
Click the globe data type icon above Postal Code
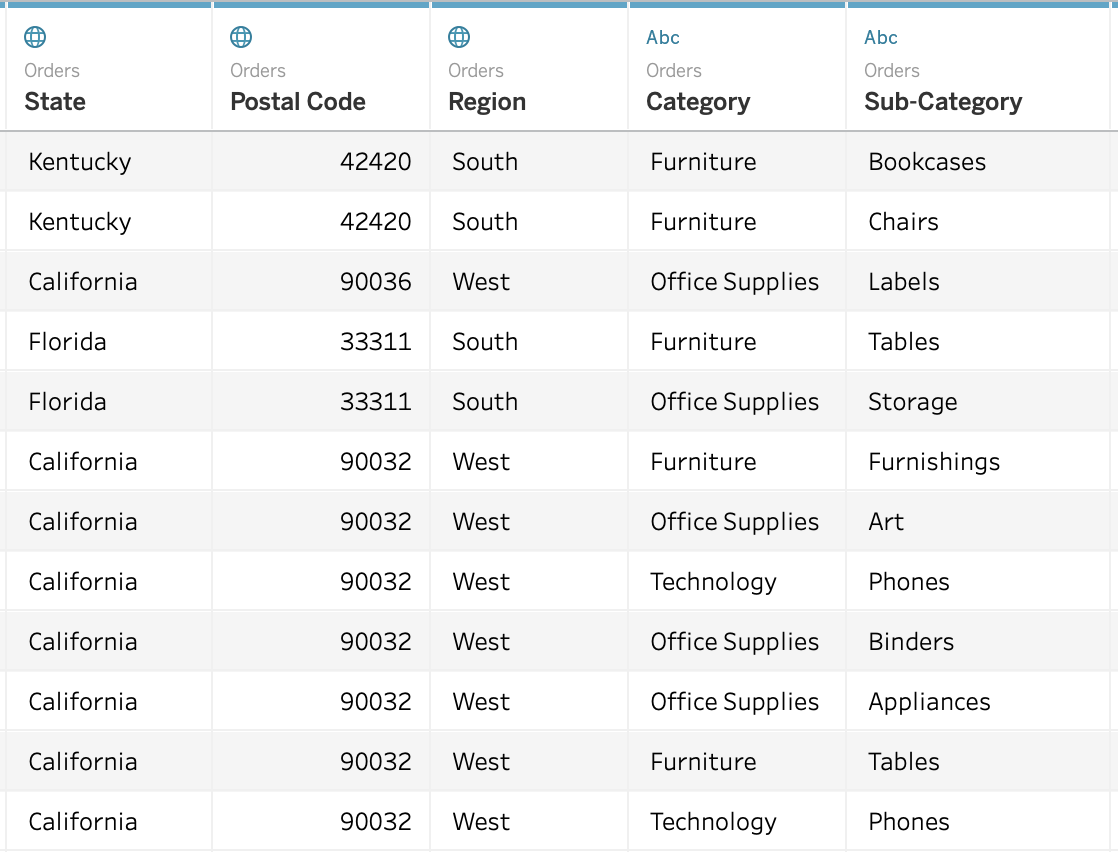(241, 37)
